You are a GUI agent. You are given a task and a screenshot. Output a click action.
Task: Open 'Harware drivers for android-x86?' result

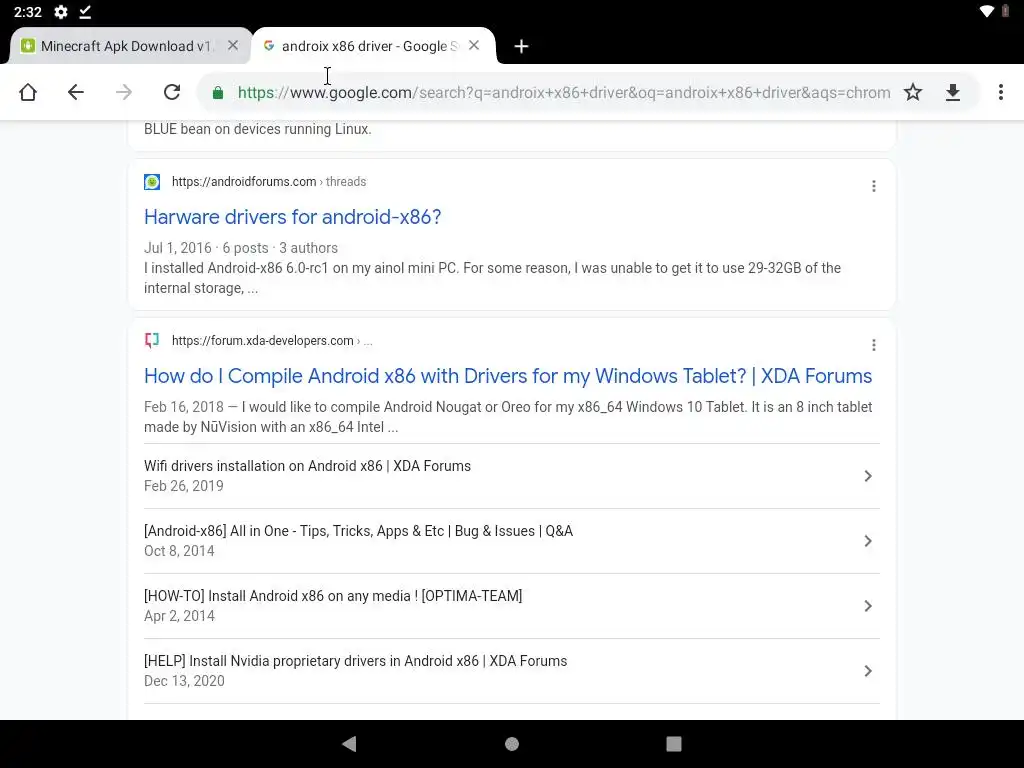(x=293, y=217)
